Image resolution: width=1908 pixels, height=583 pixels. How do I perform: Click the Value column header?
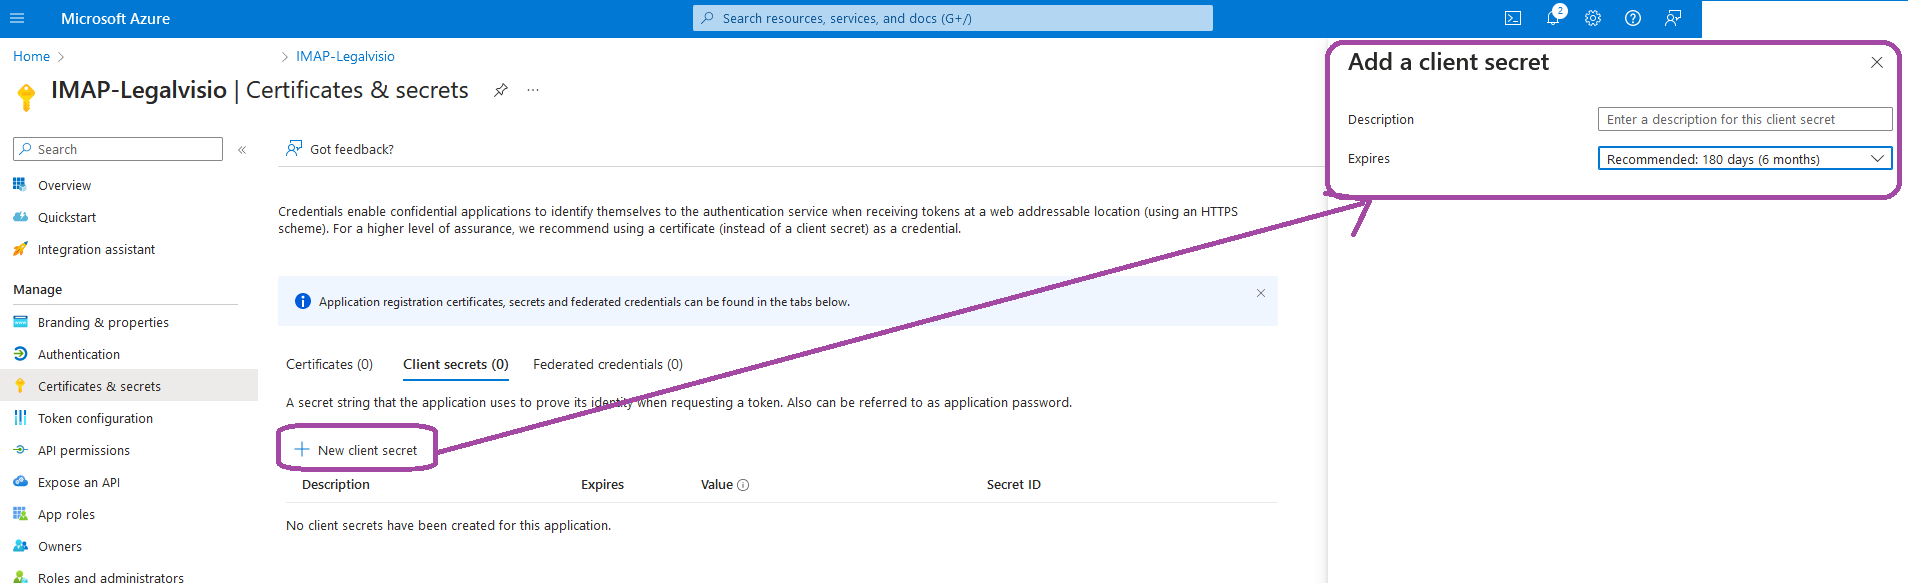[717, 484]
